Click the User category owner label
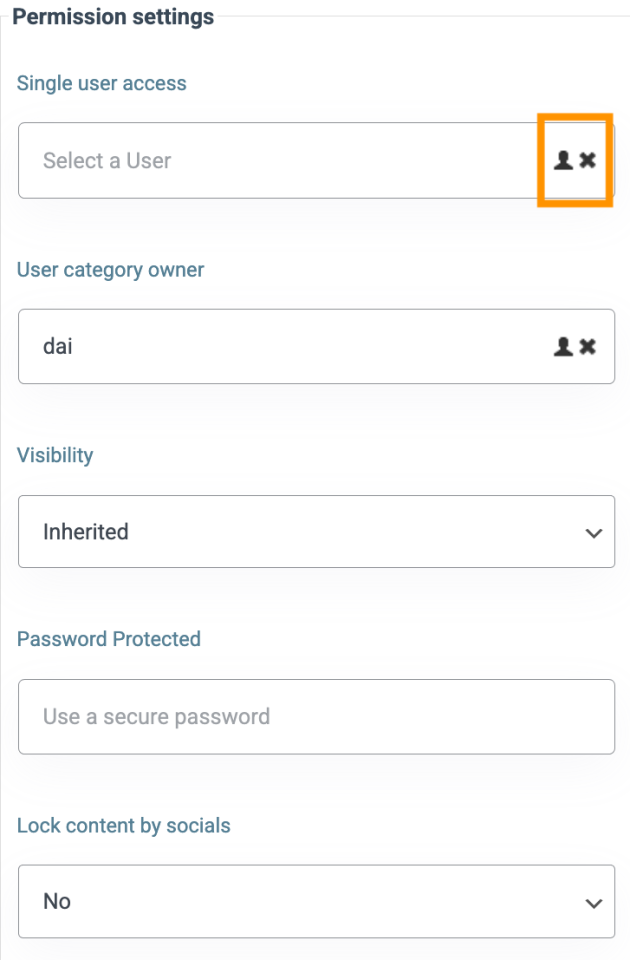 pyautogui.click(x=111, y=269)
